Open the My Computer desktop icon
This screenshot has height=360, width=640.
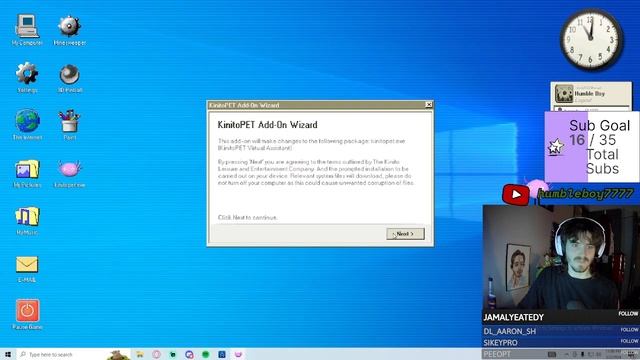[27, 29]
